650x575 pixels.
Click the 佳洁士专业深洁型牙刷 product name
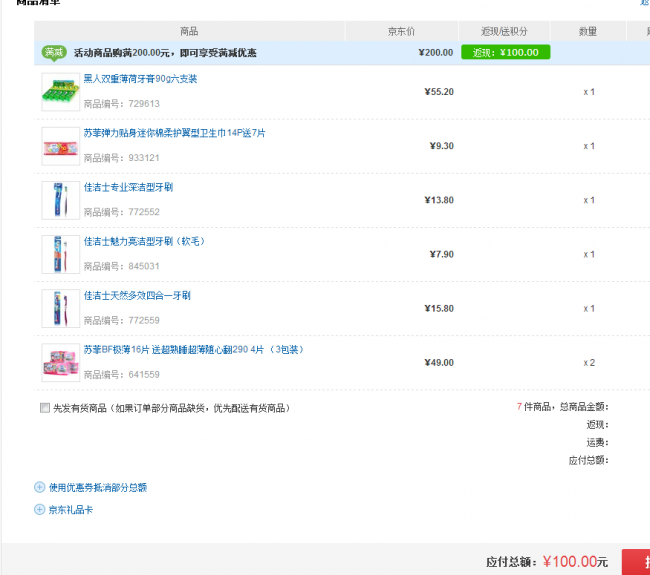[x=128, y=187]
